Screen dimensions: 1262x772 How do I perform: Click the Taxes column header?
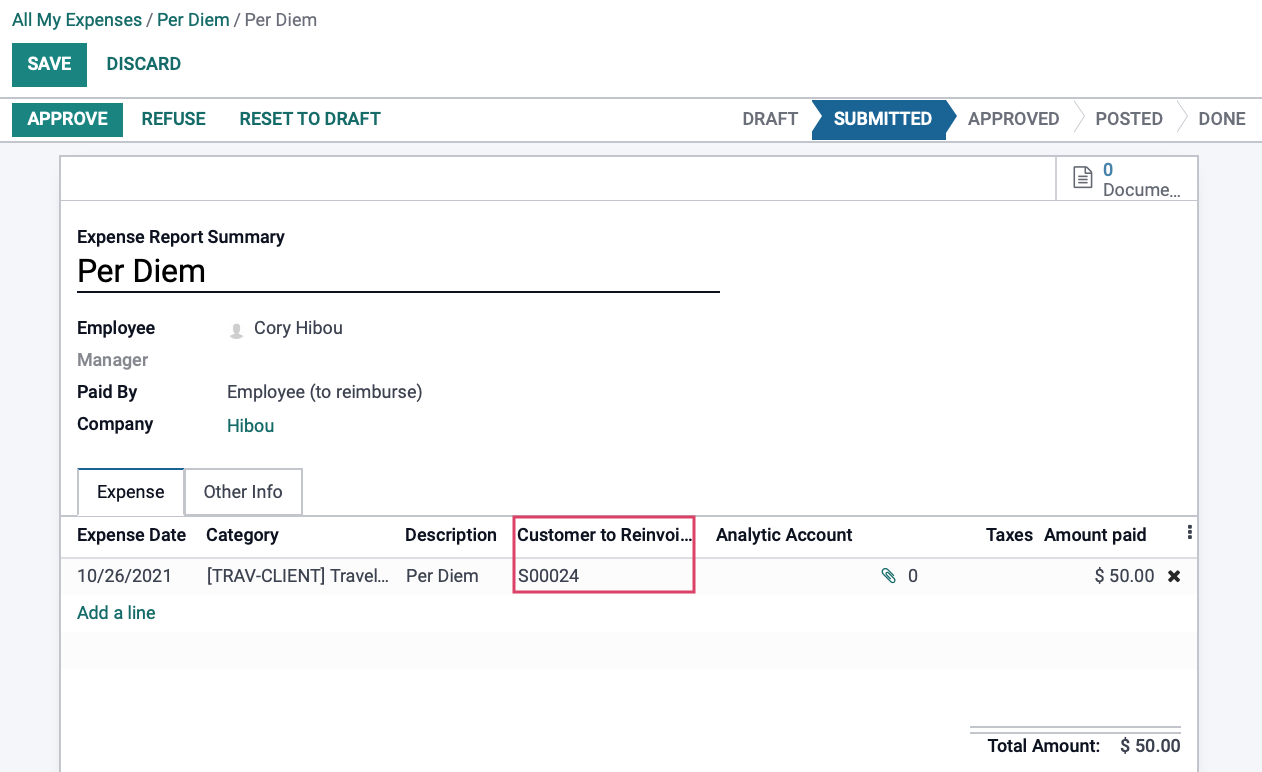(1009, 535)
